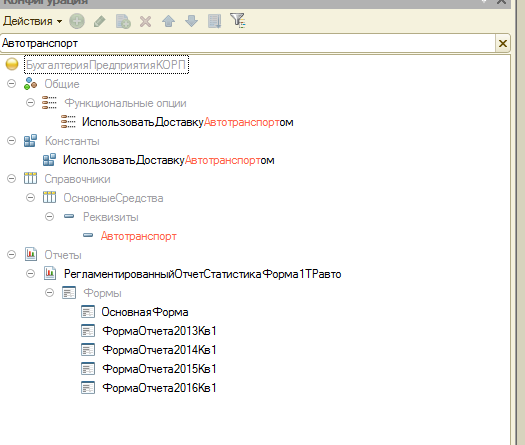Clear the Автотранспорт search field
The height and width of the screenshot is (445, 525).
pyautogui.click(x=503, y=44)
